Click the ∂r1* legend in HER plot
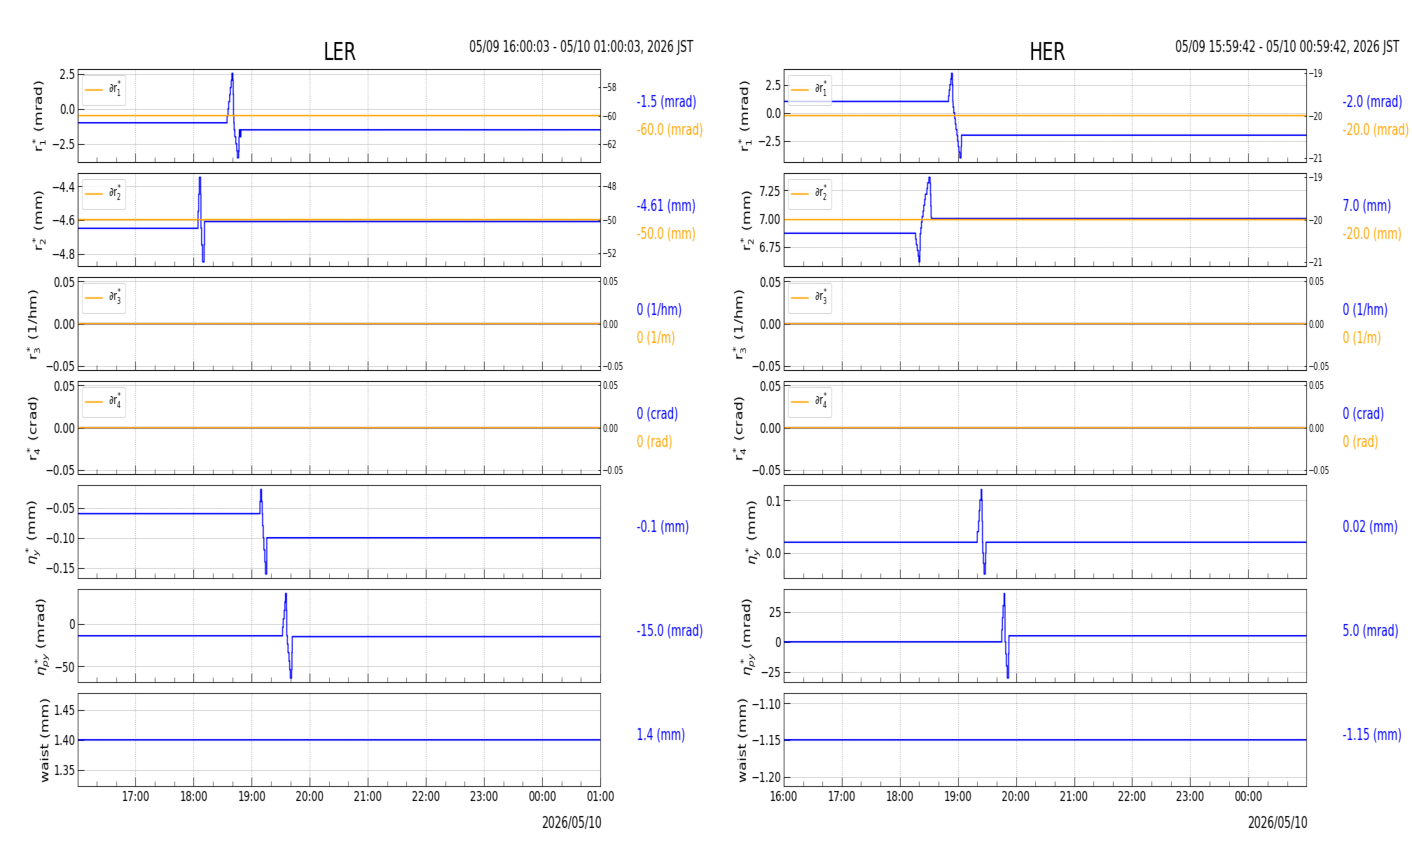This screenshot has height=864, width=1412. [810, 90]
